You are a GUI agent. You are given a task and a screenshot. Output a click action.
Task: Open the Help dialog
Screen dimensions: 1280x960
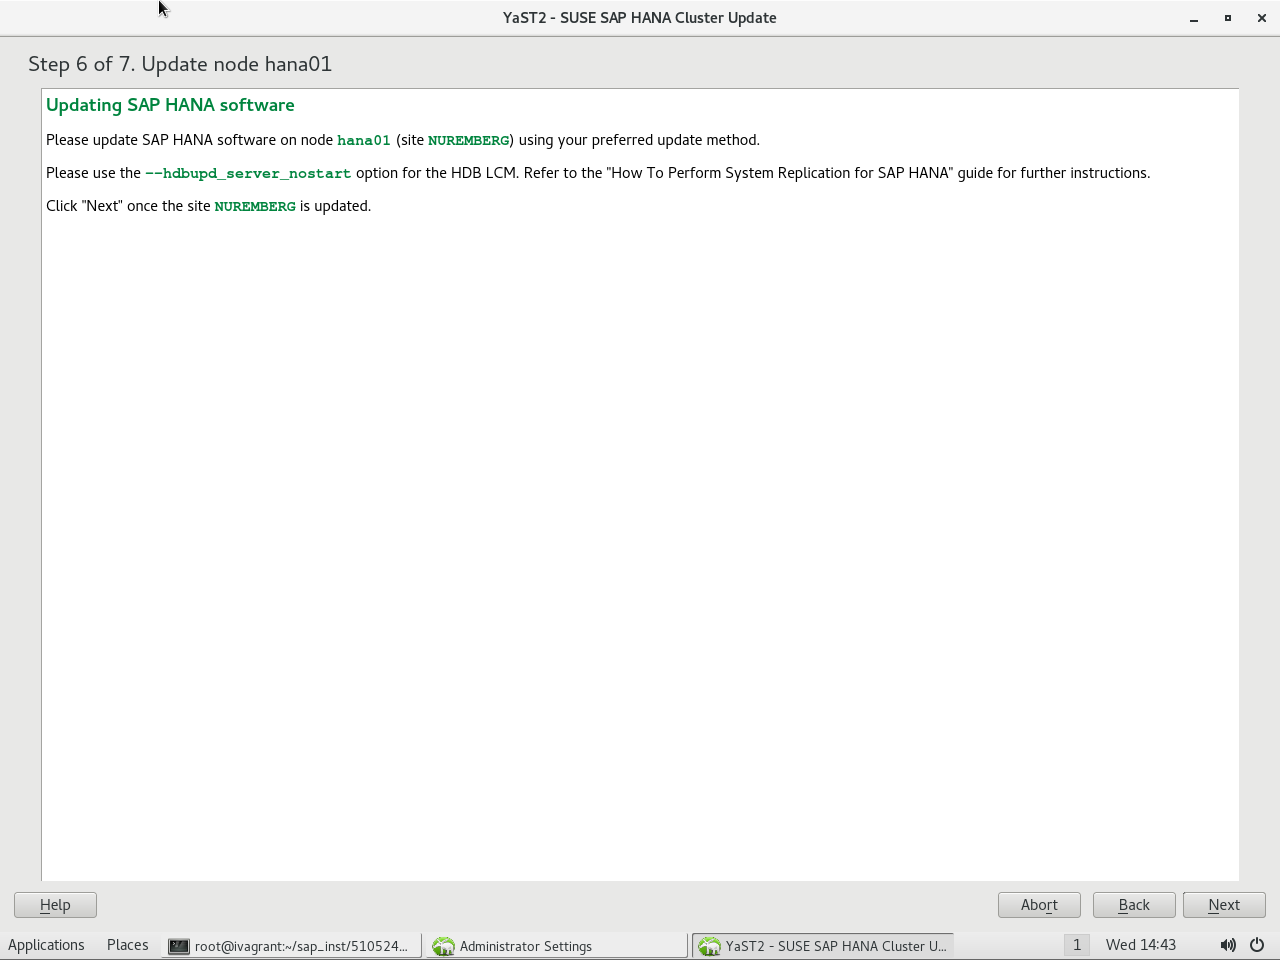coord(55,905)
